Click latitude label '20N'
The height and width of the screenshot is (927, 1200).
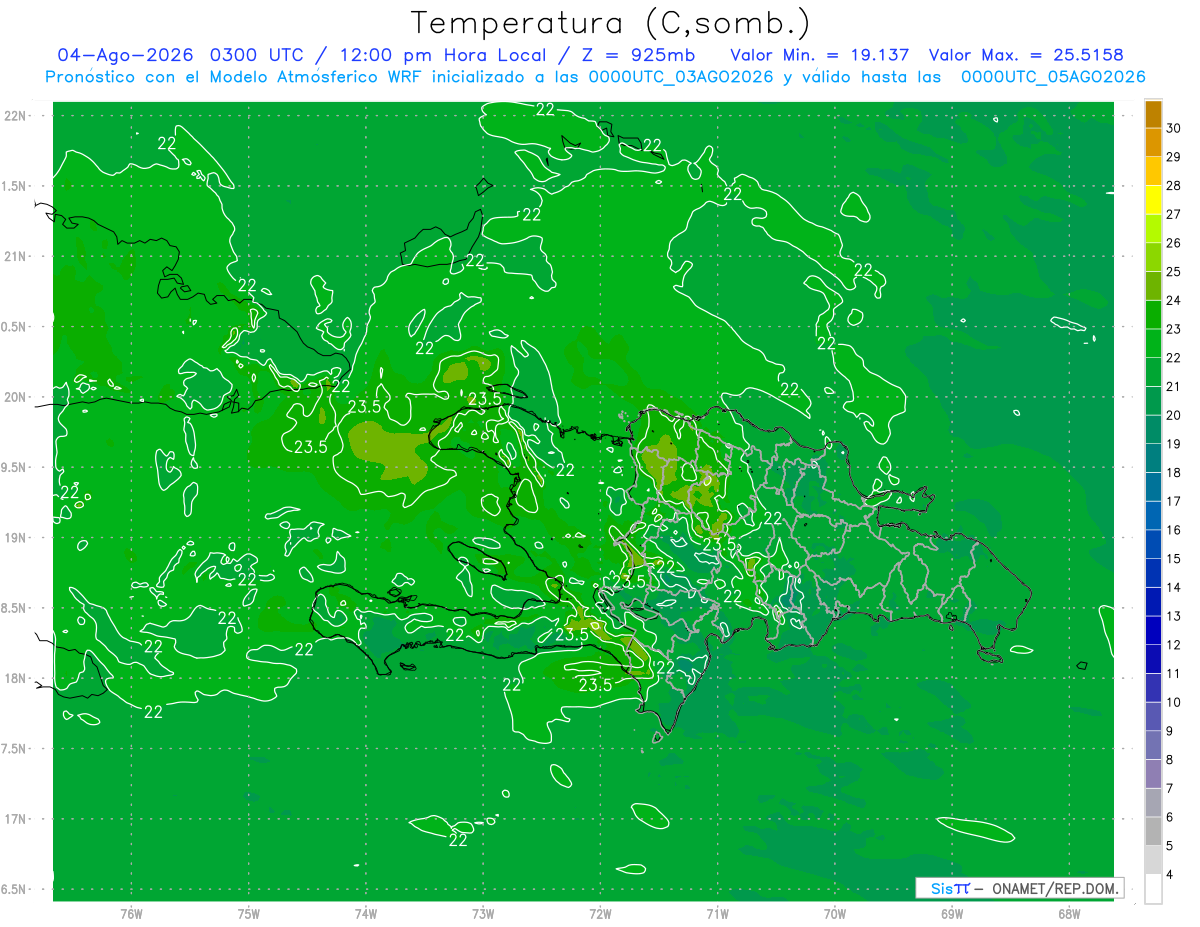click(x=17, y=397)
